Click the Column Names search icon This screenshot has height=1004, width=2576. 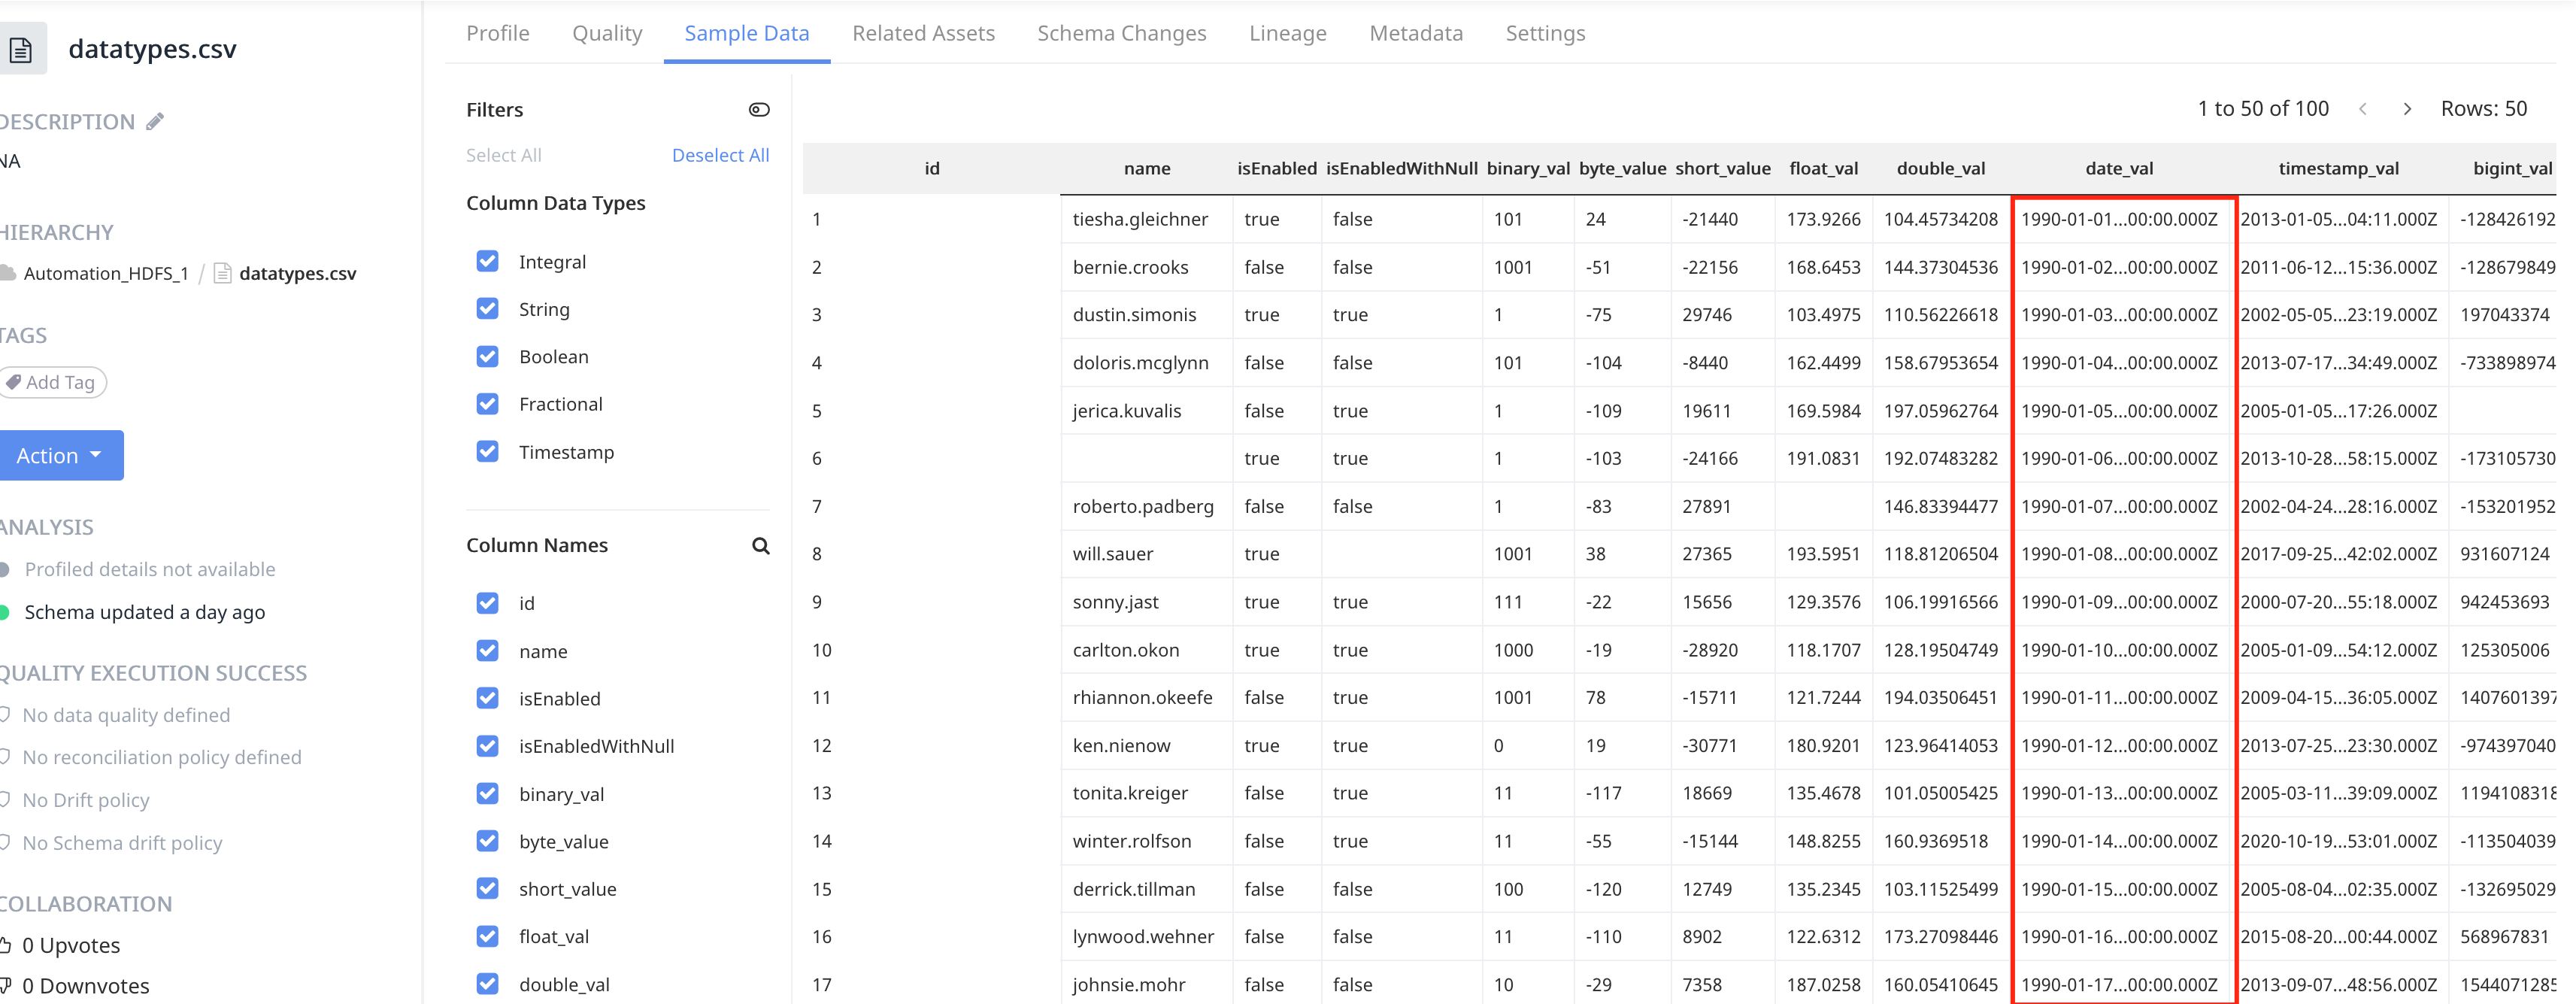click(760, 546)
